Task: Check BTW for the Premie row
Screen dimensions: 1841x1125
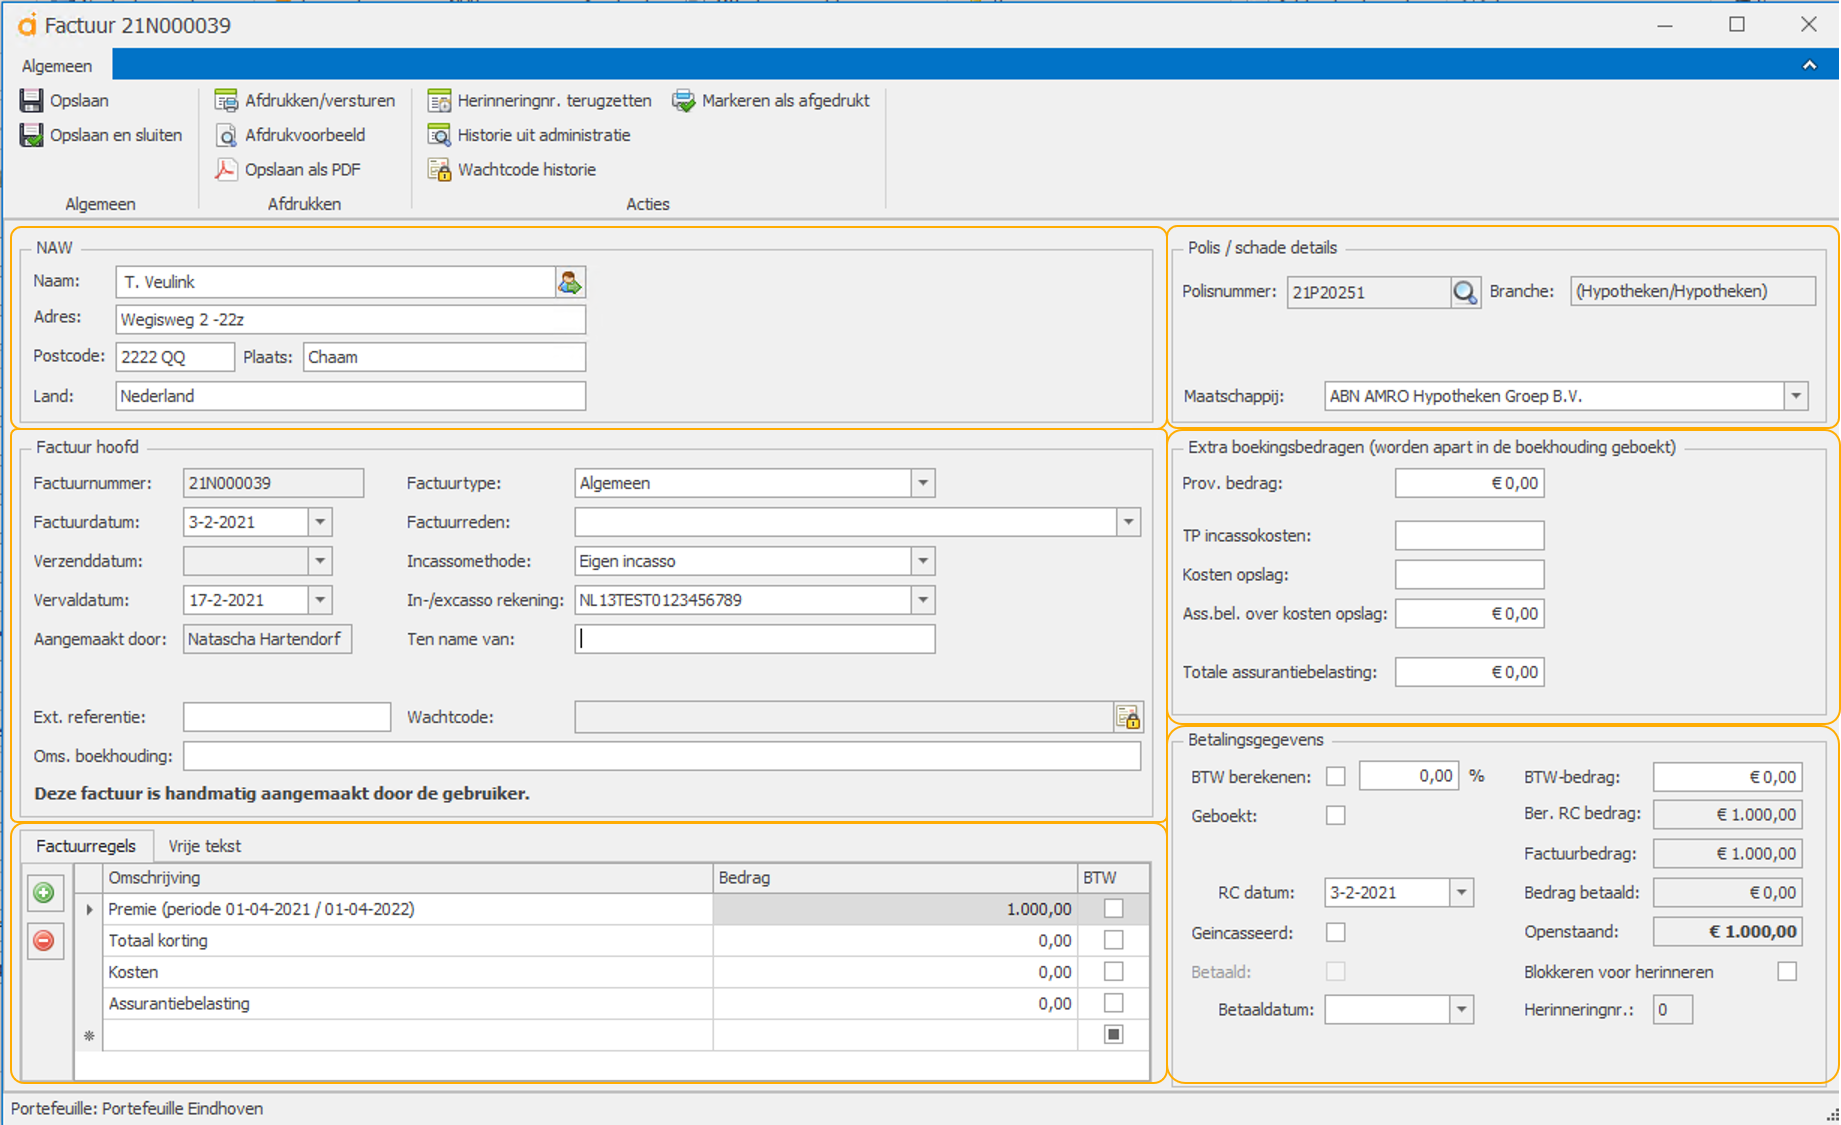Action: click(1113, 908)
